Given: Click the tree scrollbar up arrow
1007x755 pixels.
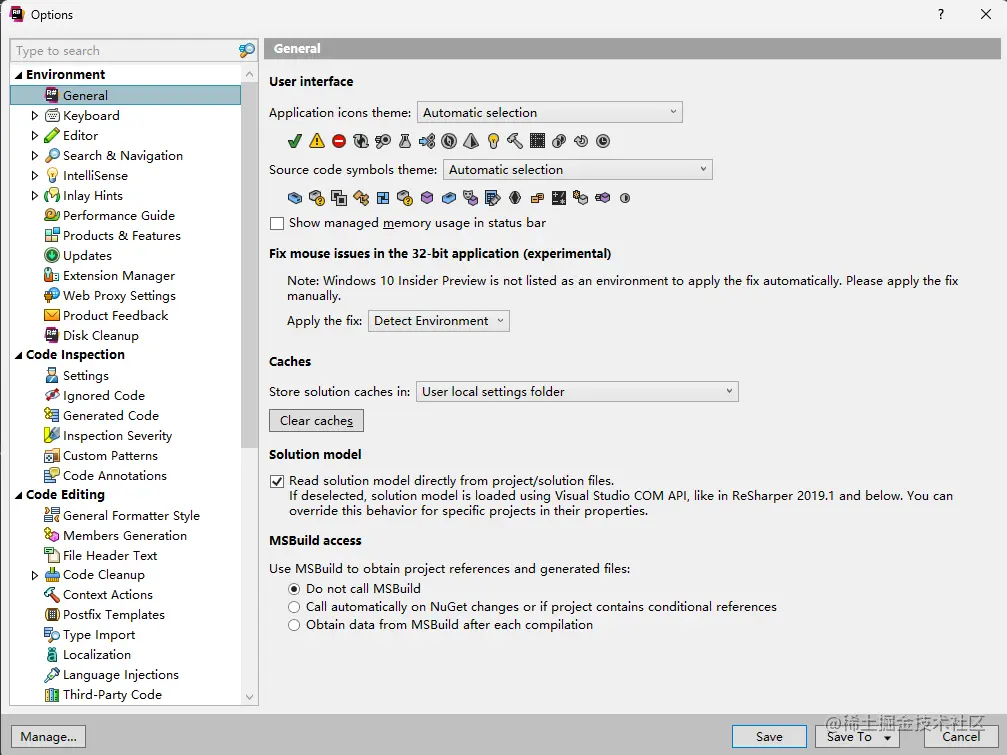Looking at the screenshot, I should pyautogui.click(x=249, y=74).
